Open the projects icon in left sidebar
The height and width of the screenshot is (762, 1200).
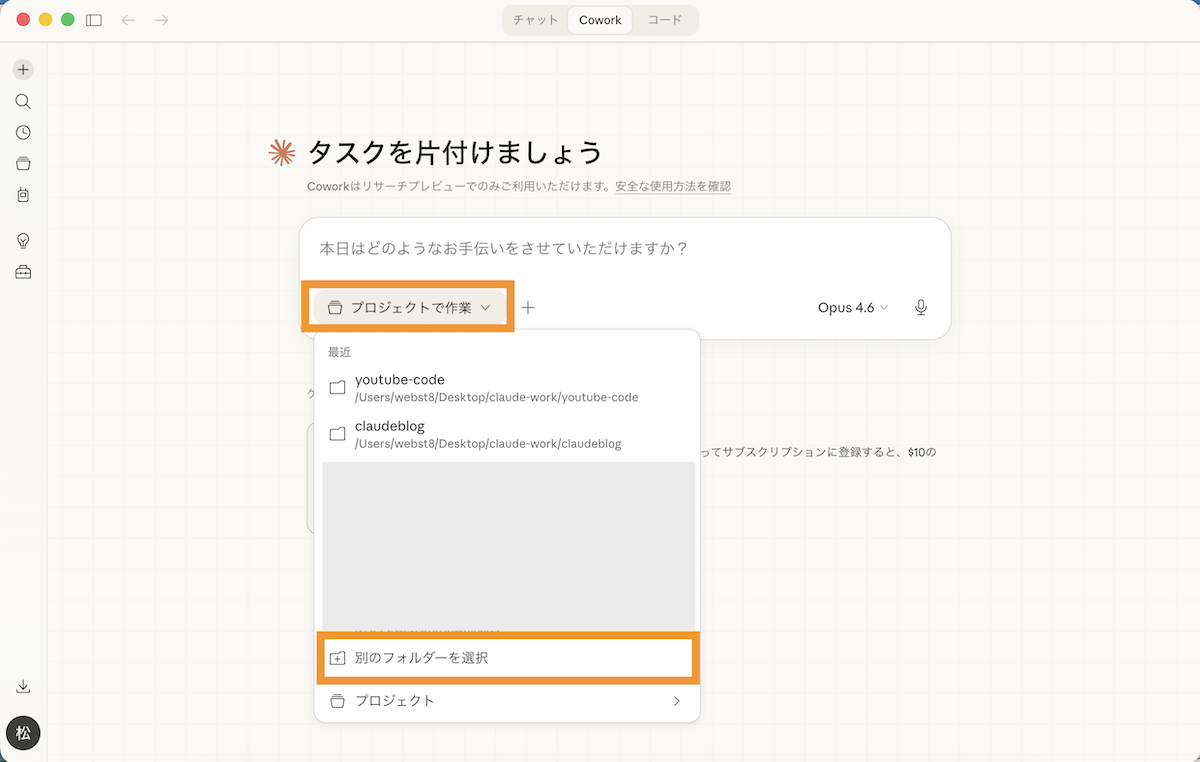(x=23, y=163)
